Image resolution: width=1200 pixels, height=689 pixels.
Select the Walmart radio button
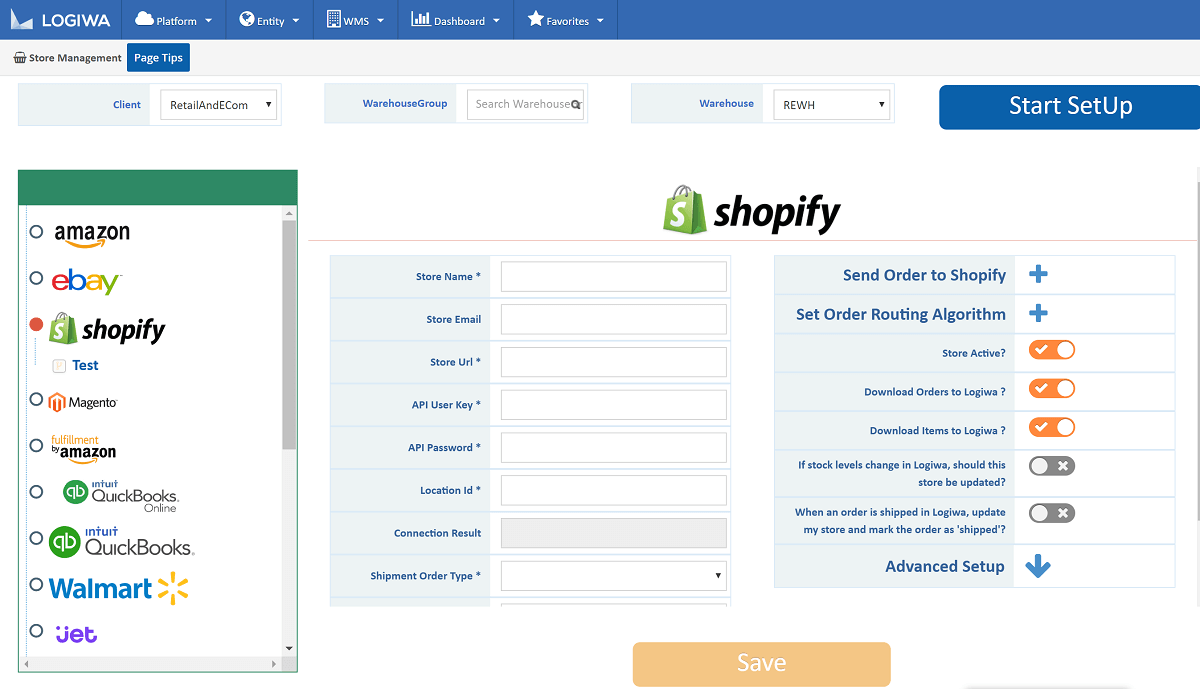pos(36,584)
